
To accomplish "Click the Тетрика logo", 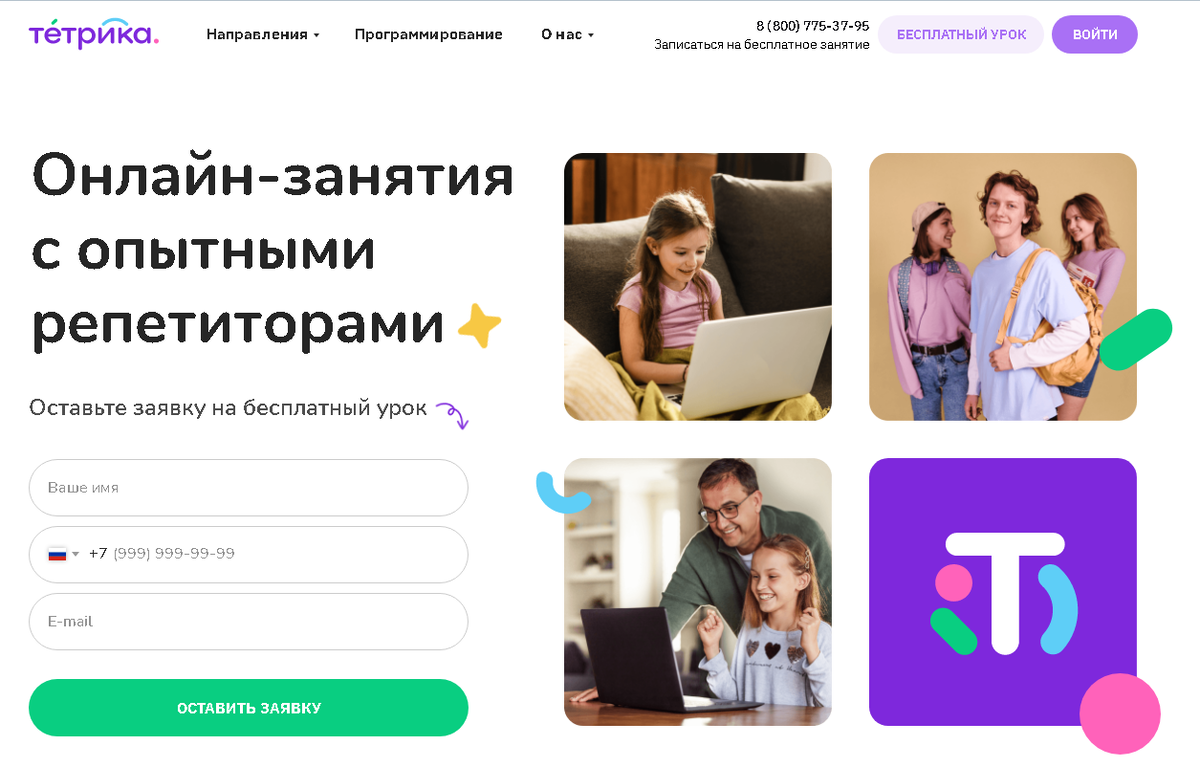I will 94,34.
